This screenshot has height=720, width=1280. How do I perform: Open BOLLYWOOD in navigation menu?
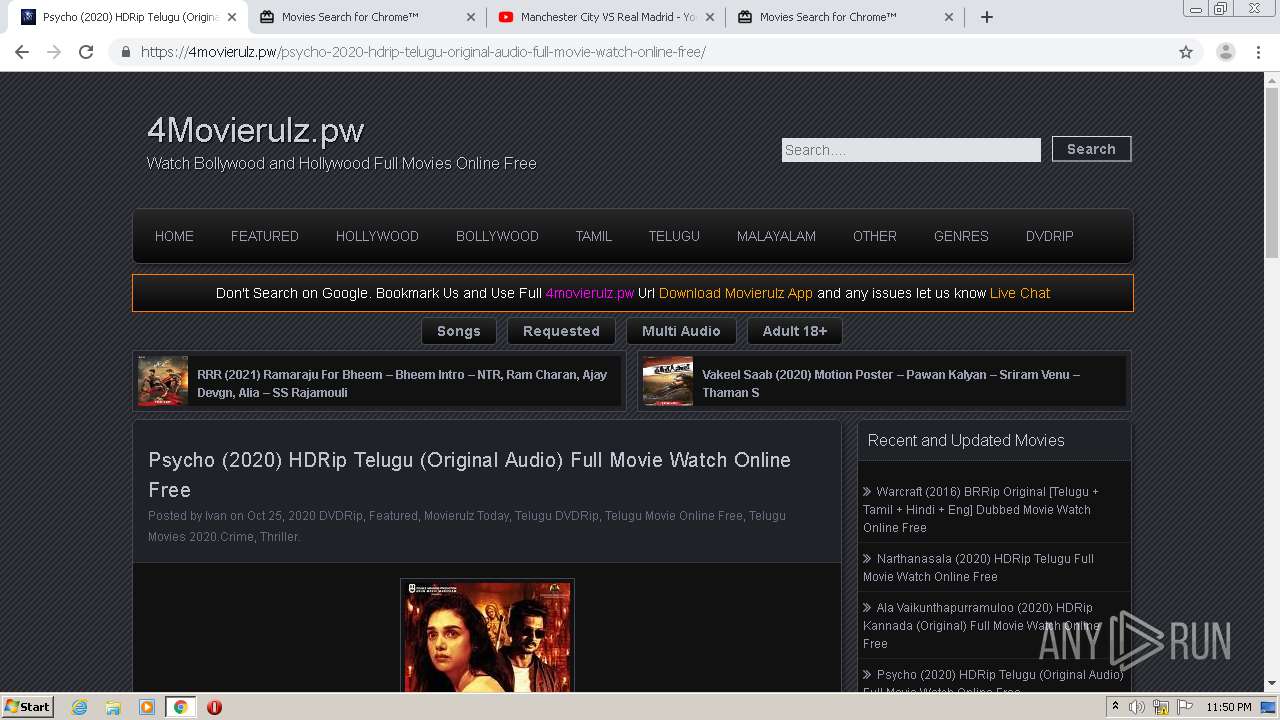[x=497, y=236]
